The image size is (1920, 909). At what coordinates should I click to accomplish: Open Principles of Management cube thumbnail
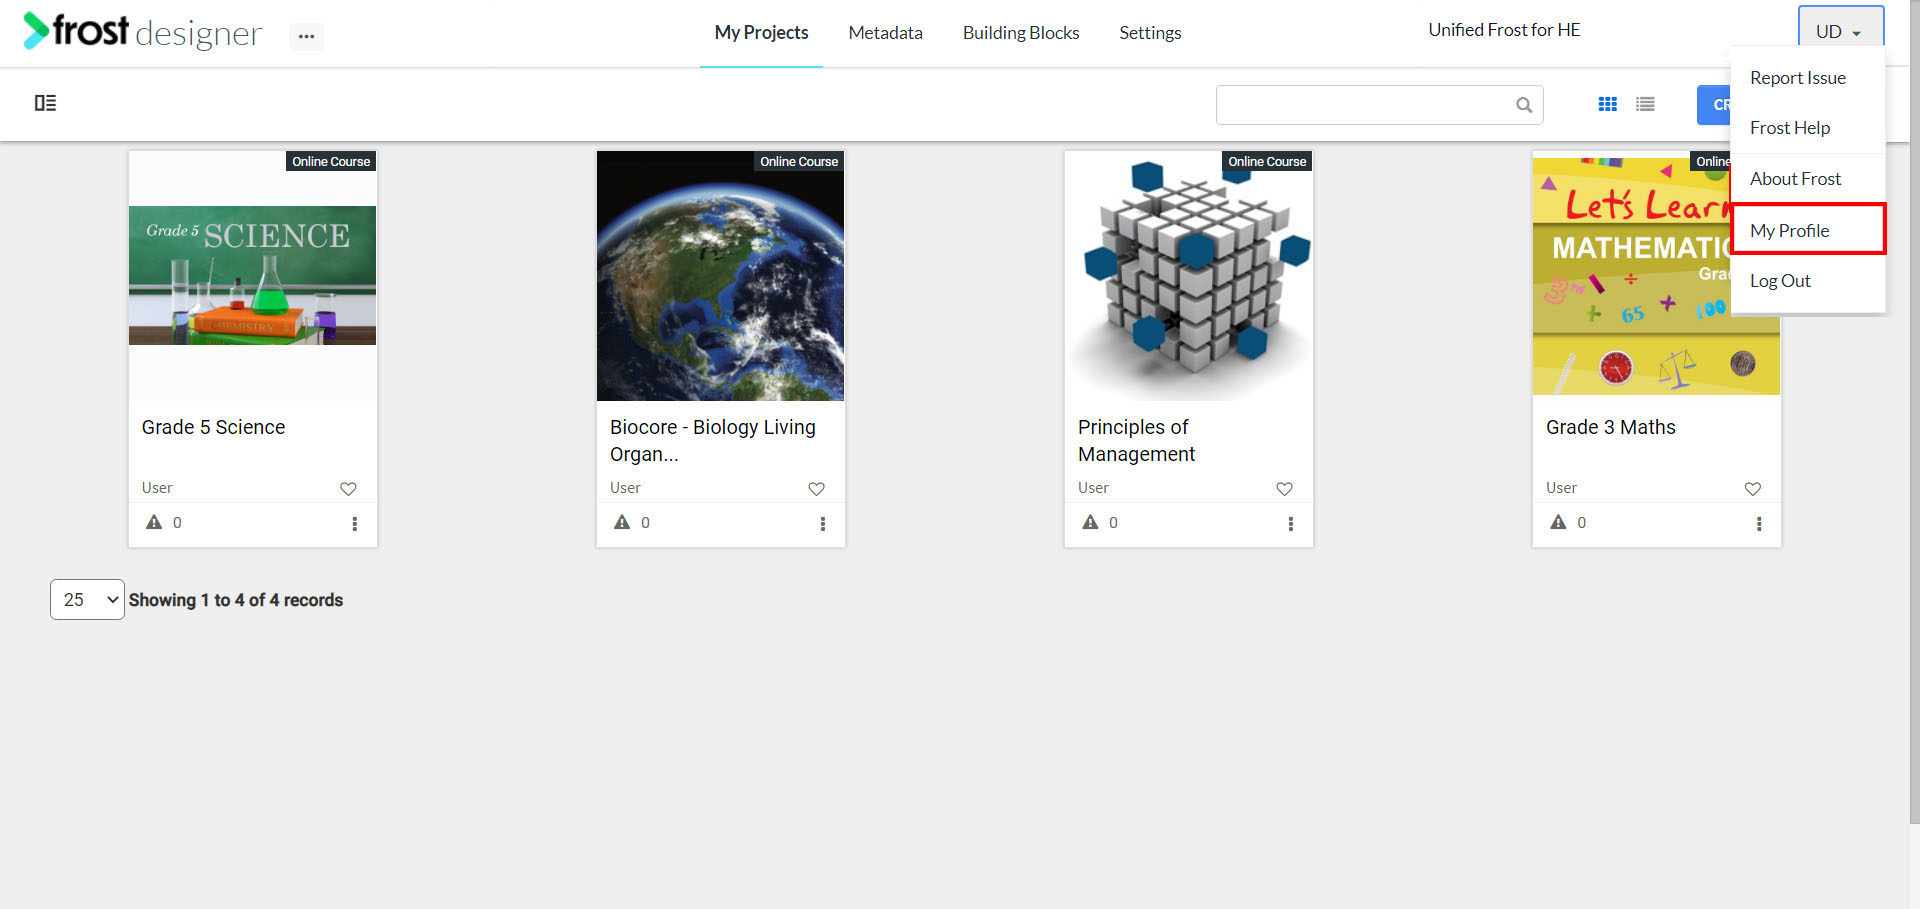click(x=1188, y=275)
